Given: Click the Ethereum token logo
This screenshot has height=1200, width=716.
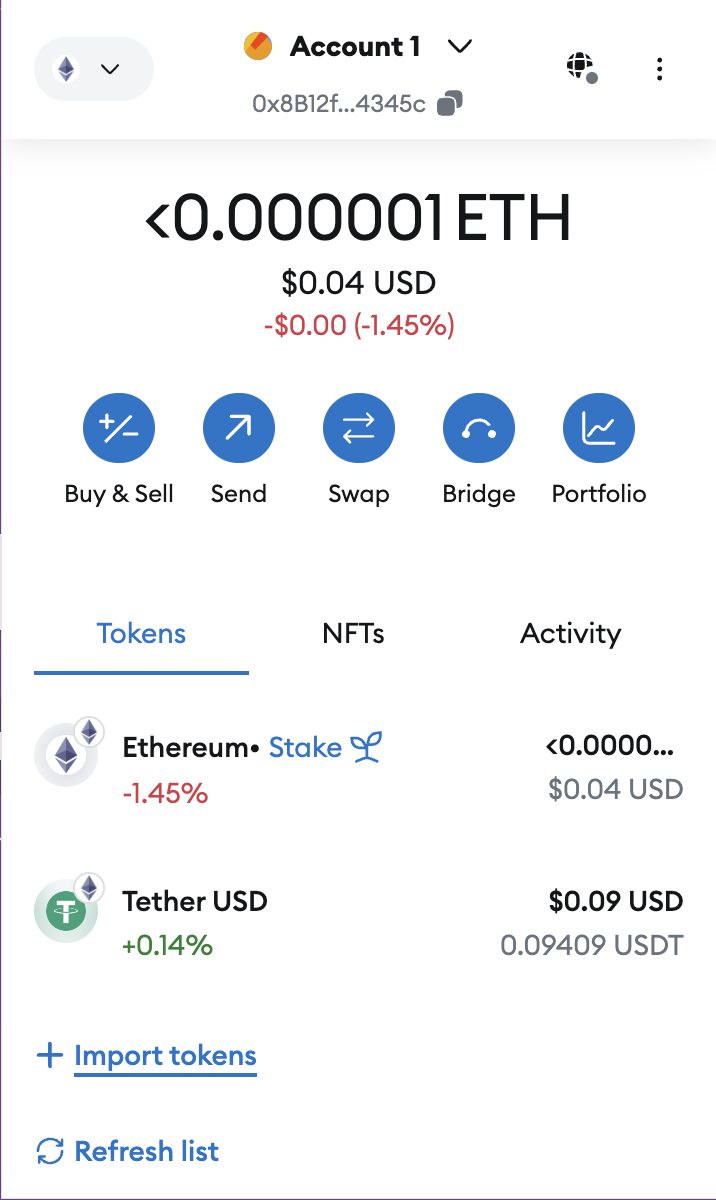Looking at the screenshot, I should tap(66, 755).
